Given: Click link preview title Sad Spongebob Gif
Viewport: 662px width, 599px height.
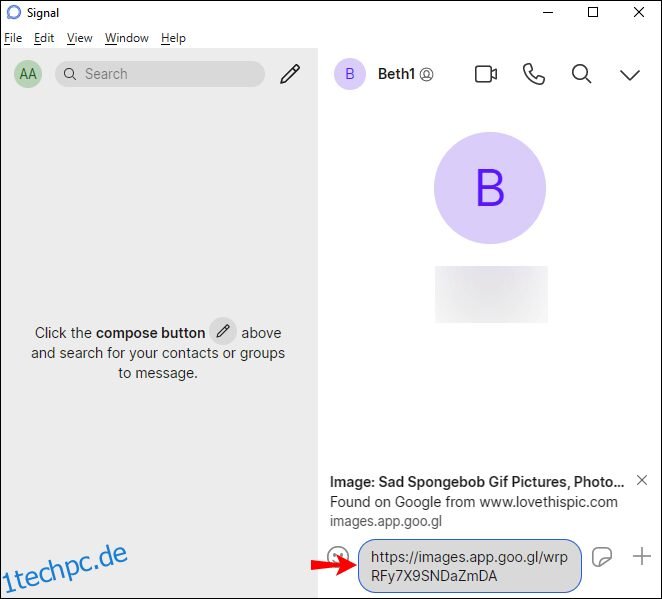Looking at the screenshot, I should (477, 482).
